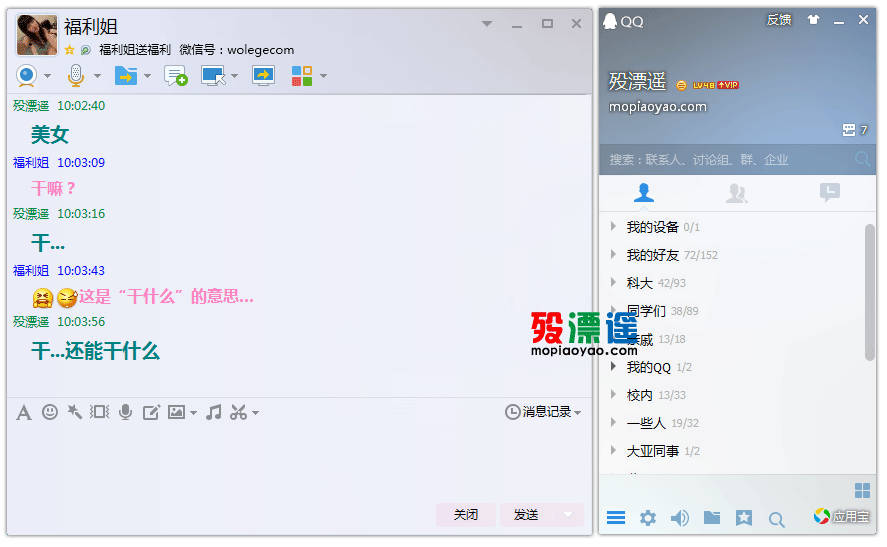This screenshot has width=887, height=547.
Task: Open QQ settings gear icon
Action: [x=648, y=517]
